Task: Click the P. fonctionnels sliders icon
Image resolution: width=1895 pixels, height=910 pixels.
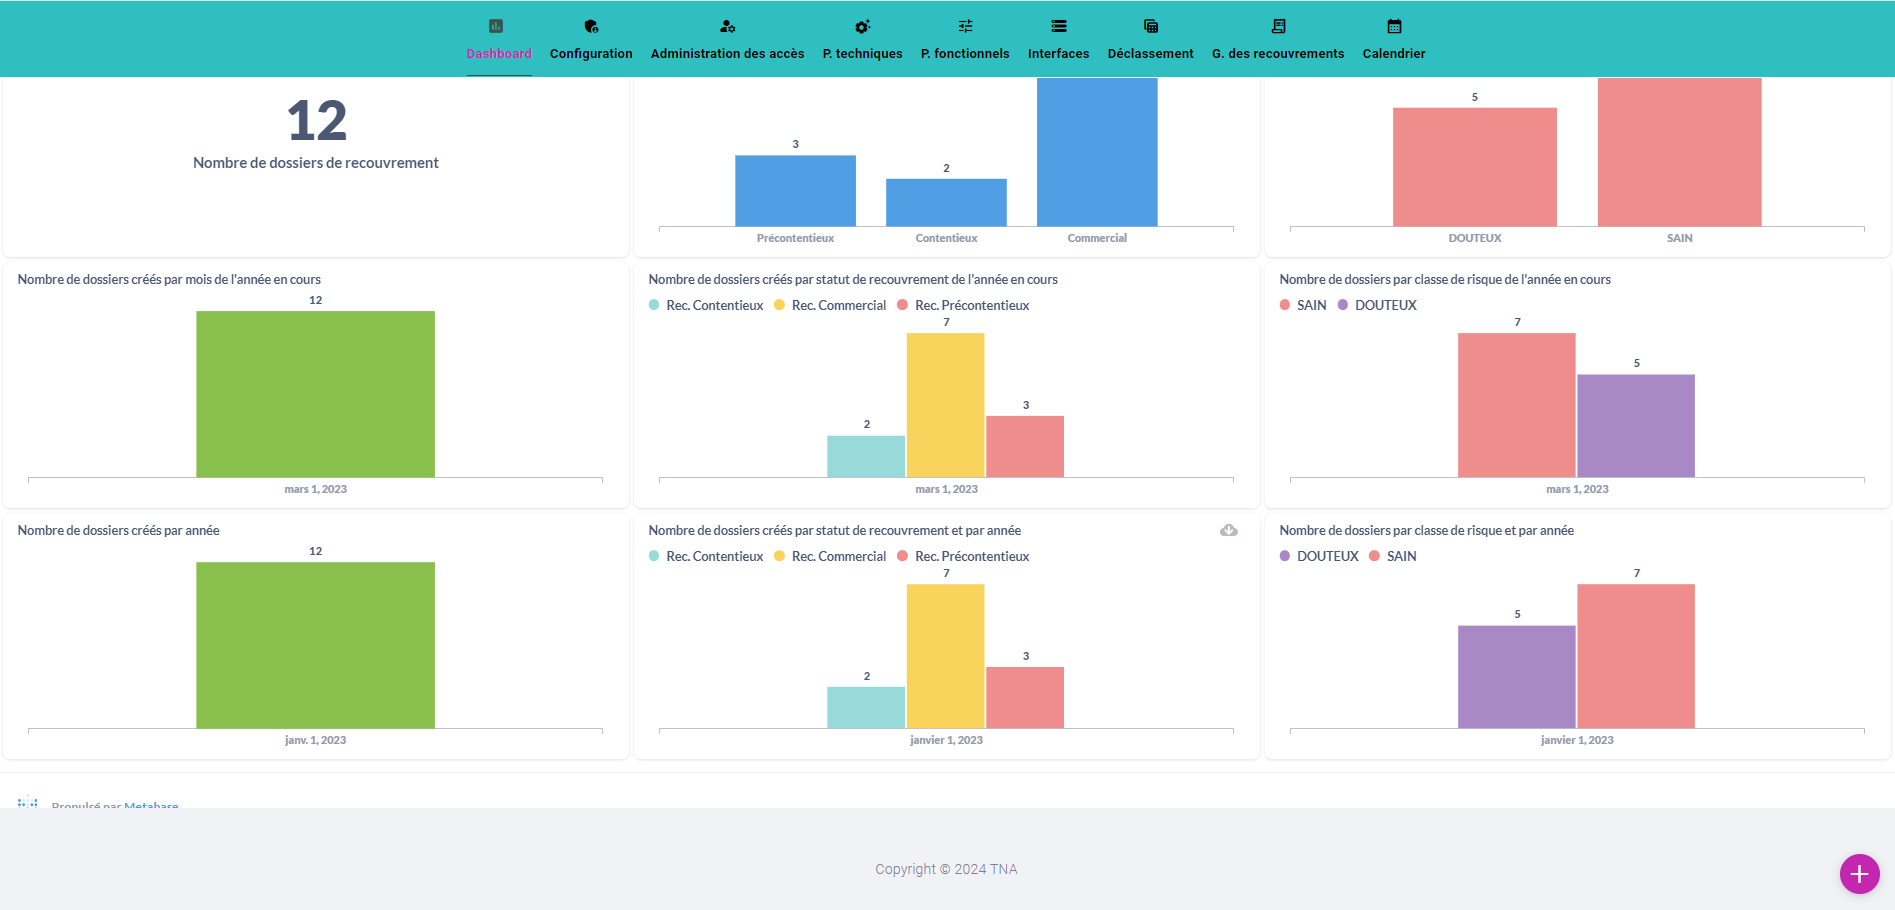Action: pos(965,26)
